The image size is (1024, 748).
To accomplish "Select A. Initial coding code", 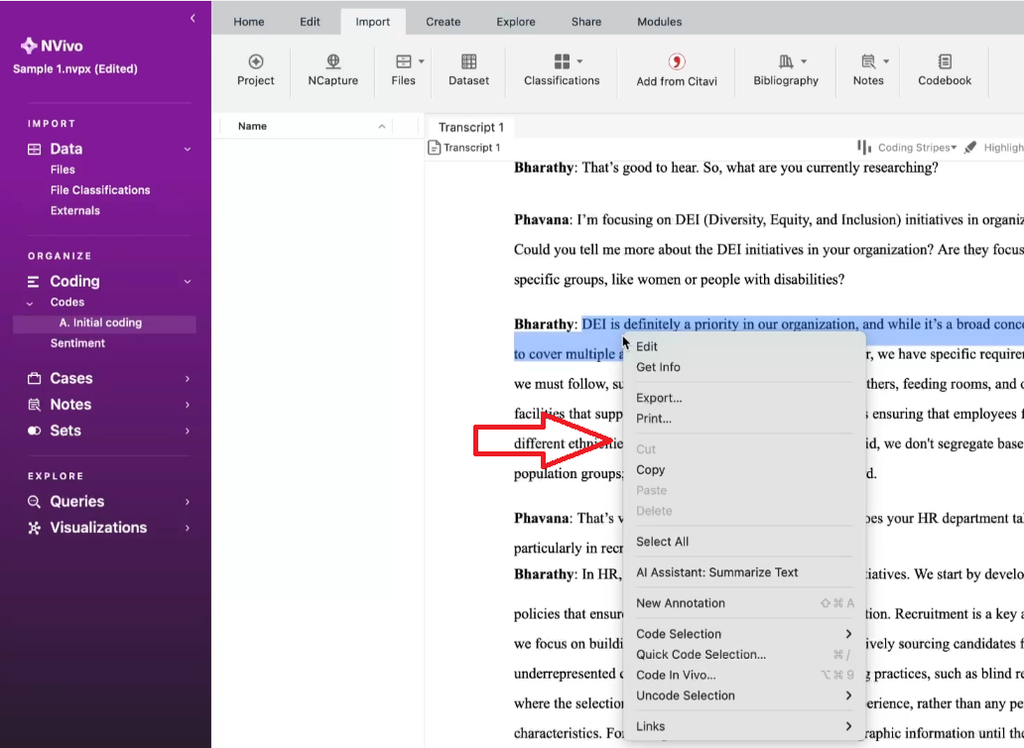I will (104, 323).
